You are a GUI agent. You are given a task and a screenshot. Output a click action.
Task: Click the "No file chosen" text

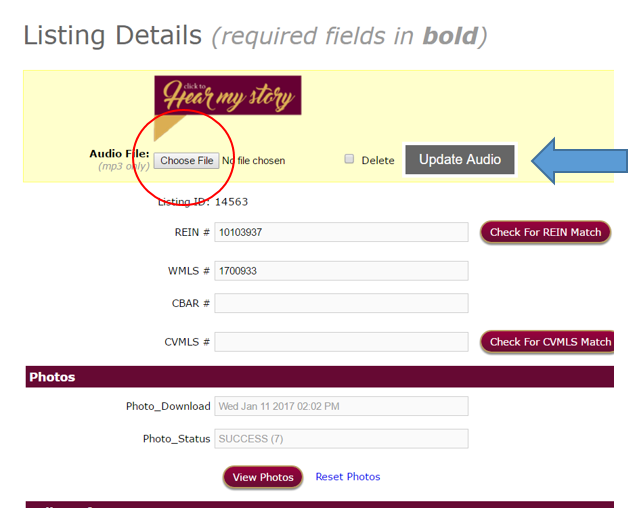[254, 161]
